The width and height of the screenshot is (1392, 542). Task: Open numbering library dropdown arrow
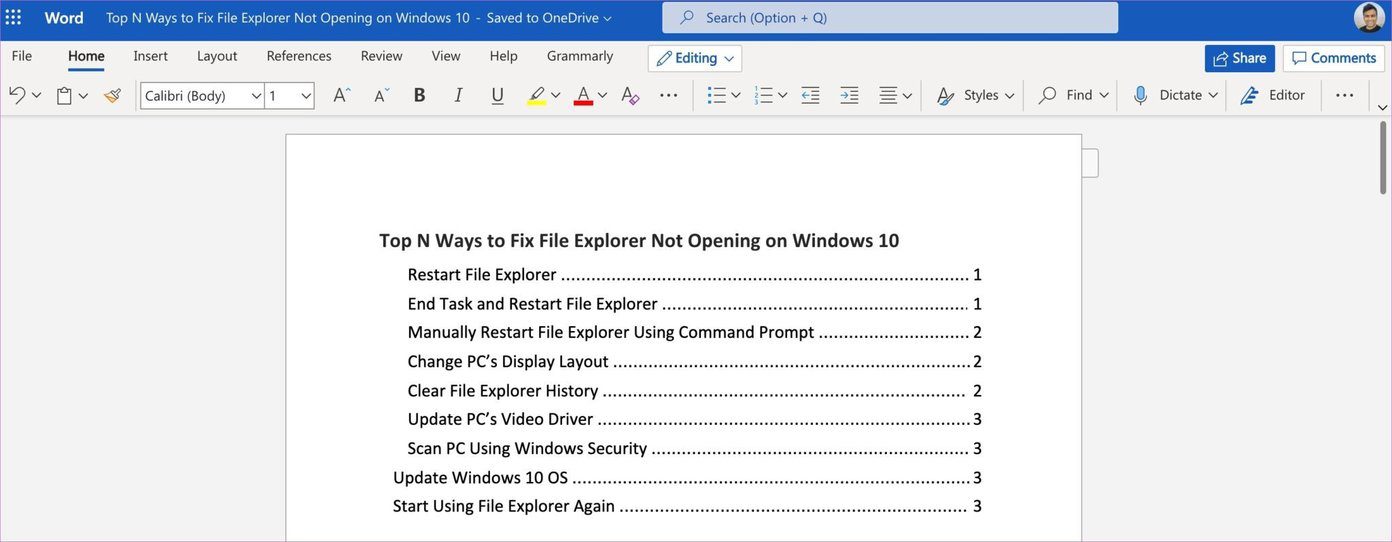pyautogui.click(x=783, y=96)
